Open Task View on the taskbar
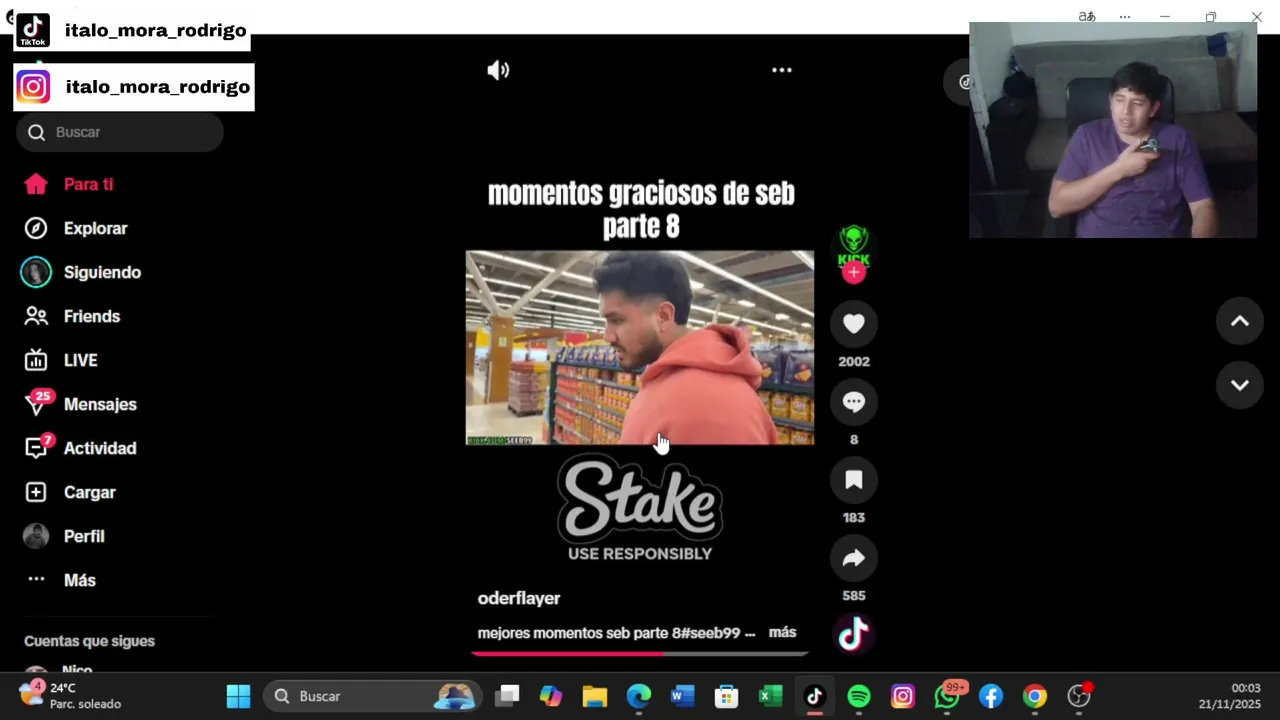1280x720 pixels. point(508,696)
